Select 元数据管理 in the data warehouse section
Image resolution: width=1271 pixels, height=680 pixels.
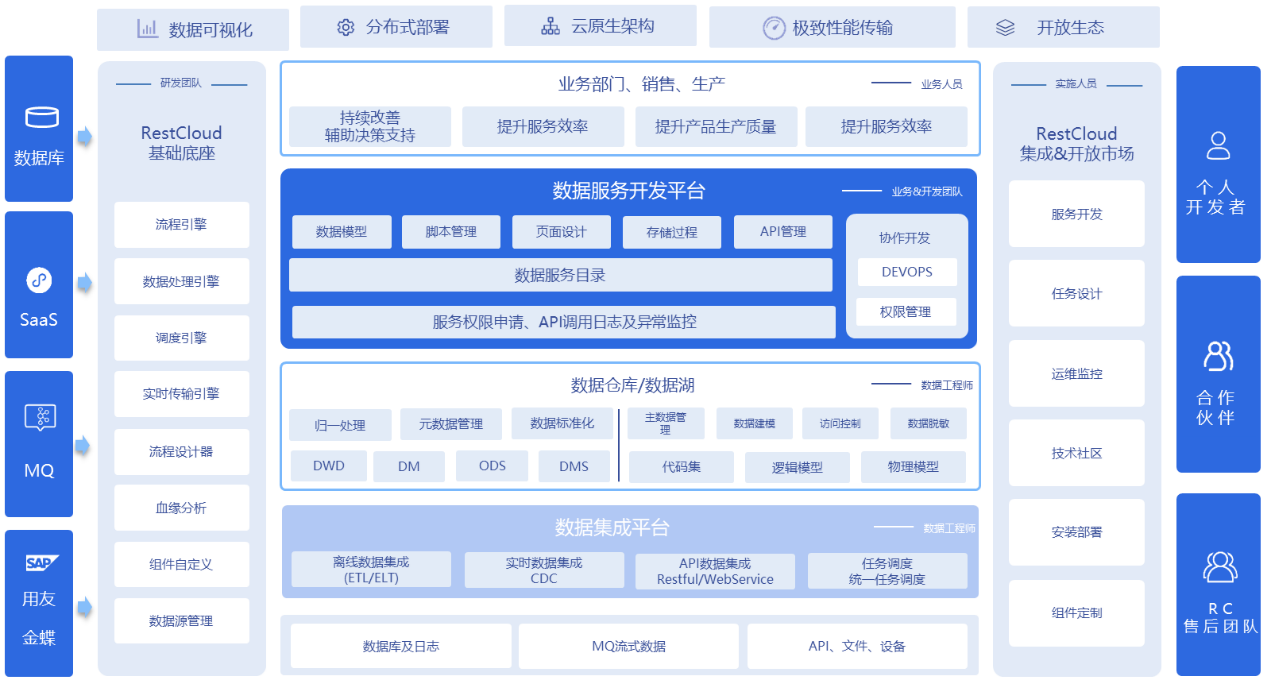(451, 424)
